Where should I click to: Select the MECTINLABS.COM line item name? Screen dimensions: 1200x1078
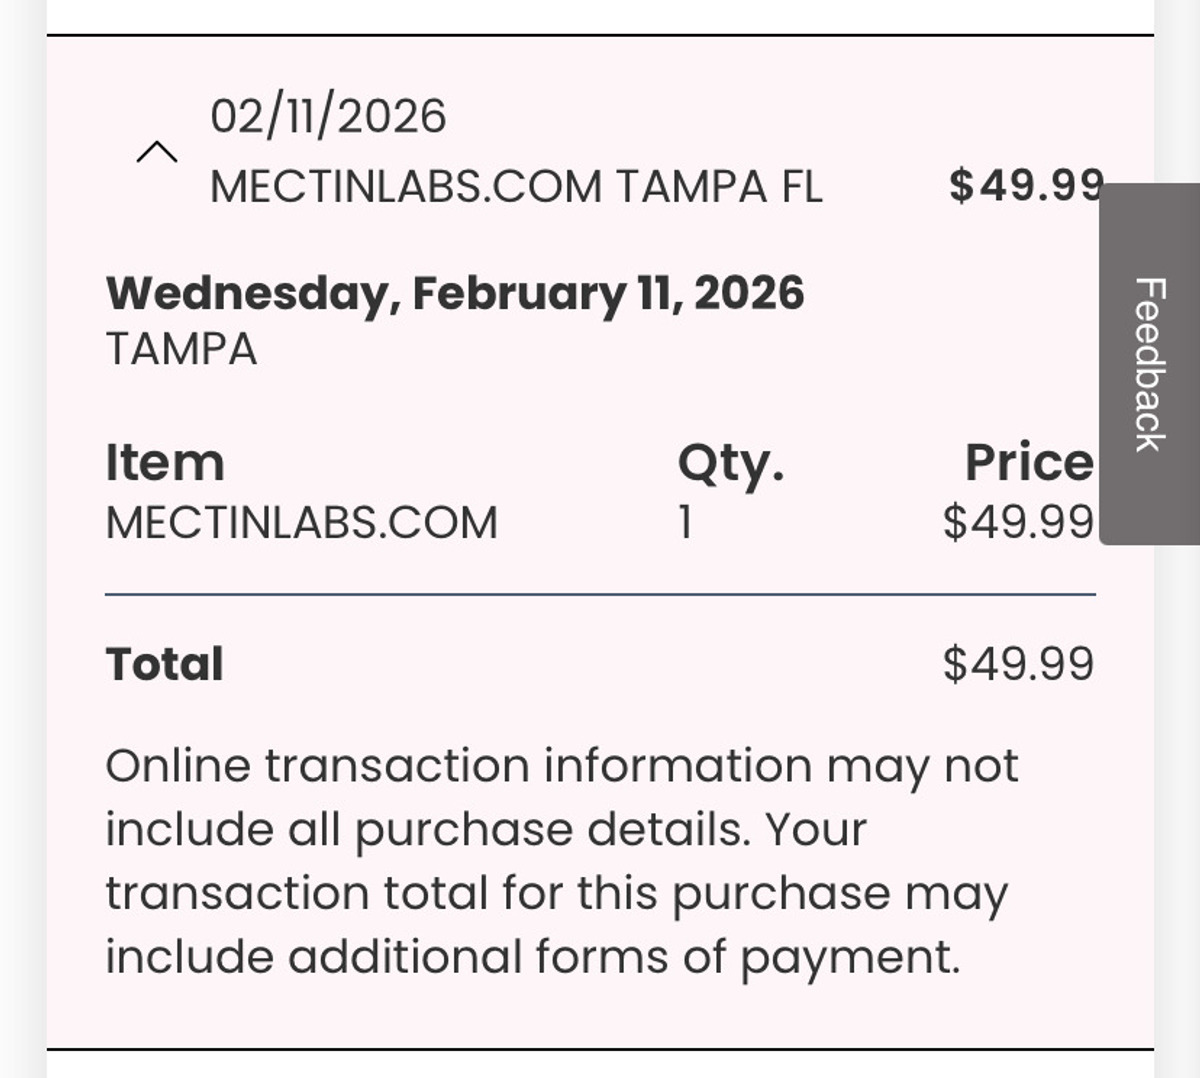click(x=301, y=523)
